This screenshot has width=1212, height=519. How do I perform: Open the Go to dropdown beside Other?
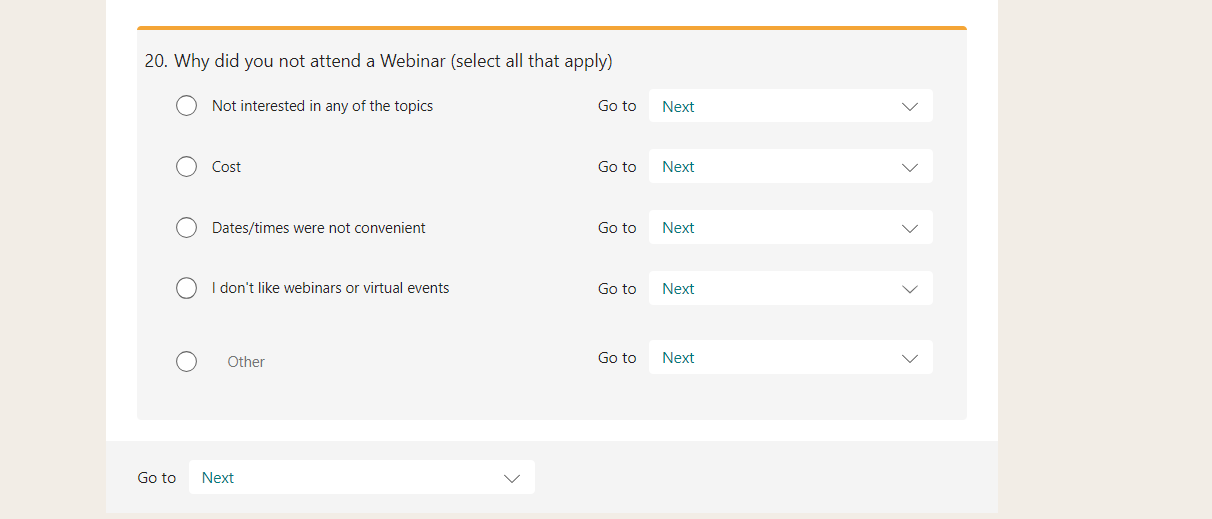pyautogui.click(x=790, y=358)
